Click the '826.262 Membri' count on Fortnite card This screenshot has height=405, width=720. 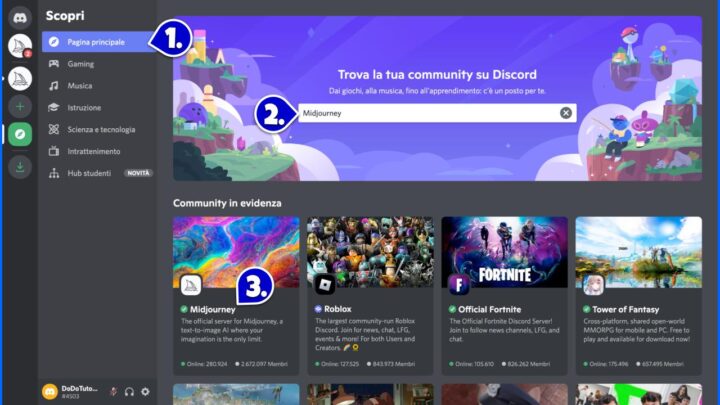529,364
